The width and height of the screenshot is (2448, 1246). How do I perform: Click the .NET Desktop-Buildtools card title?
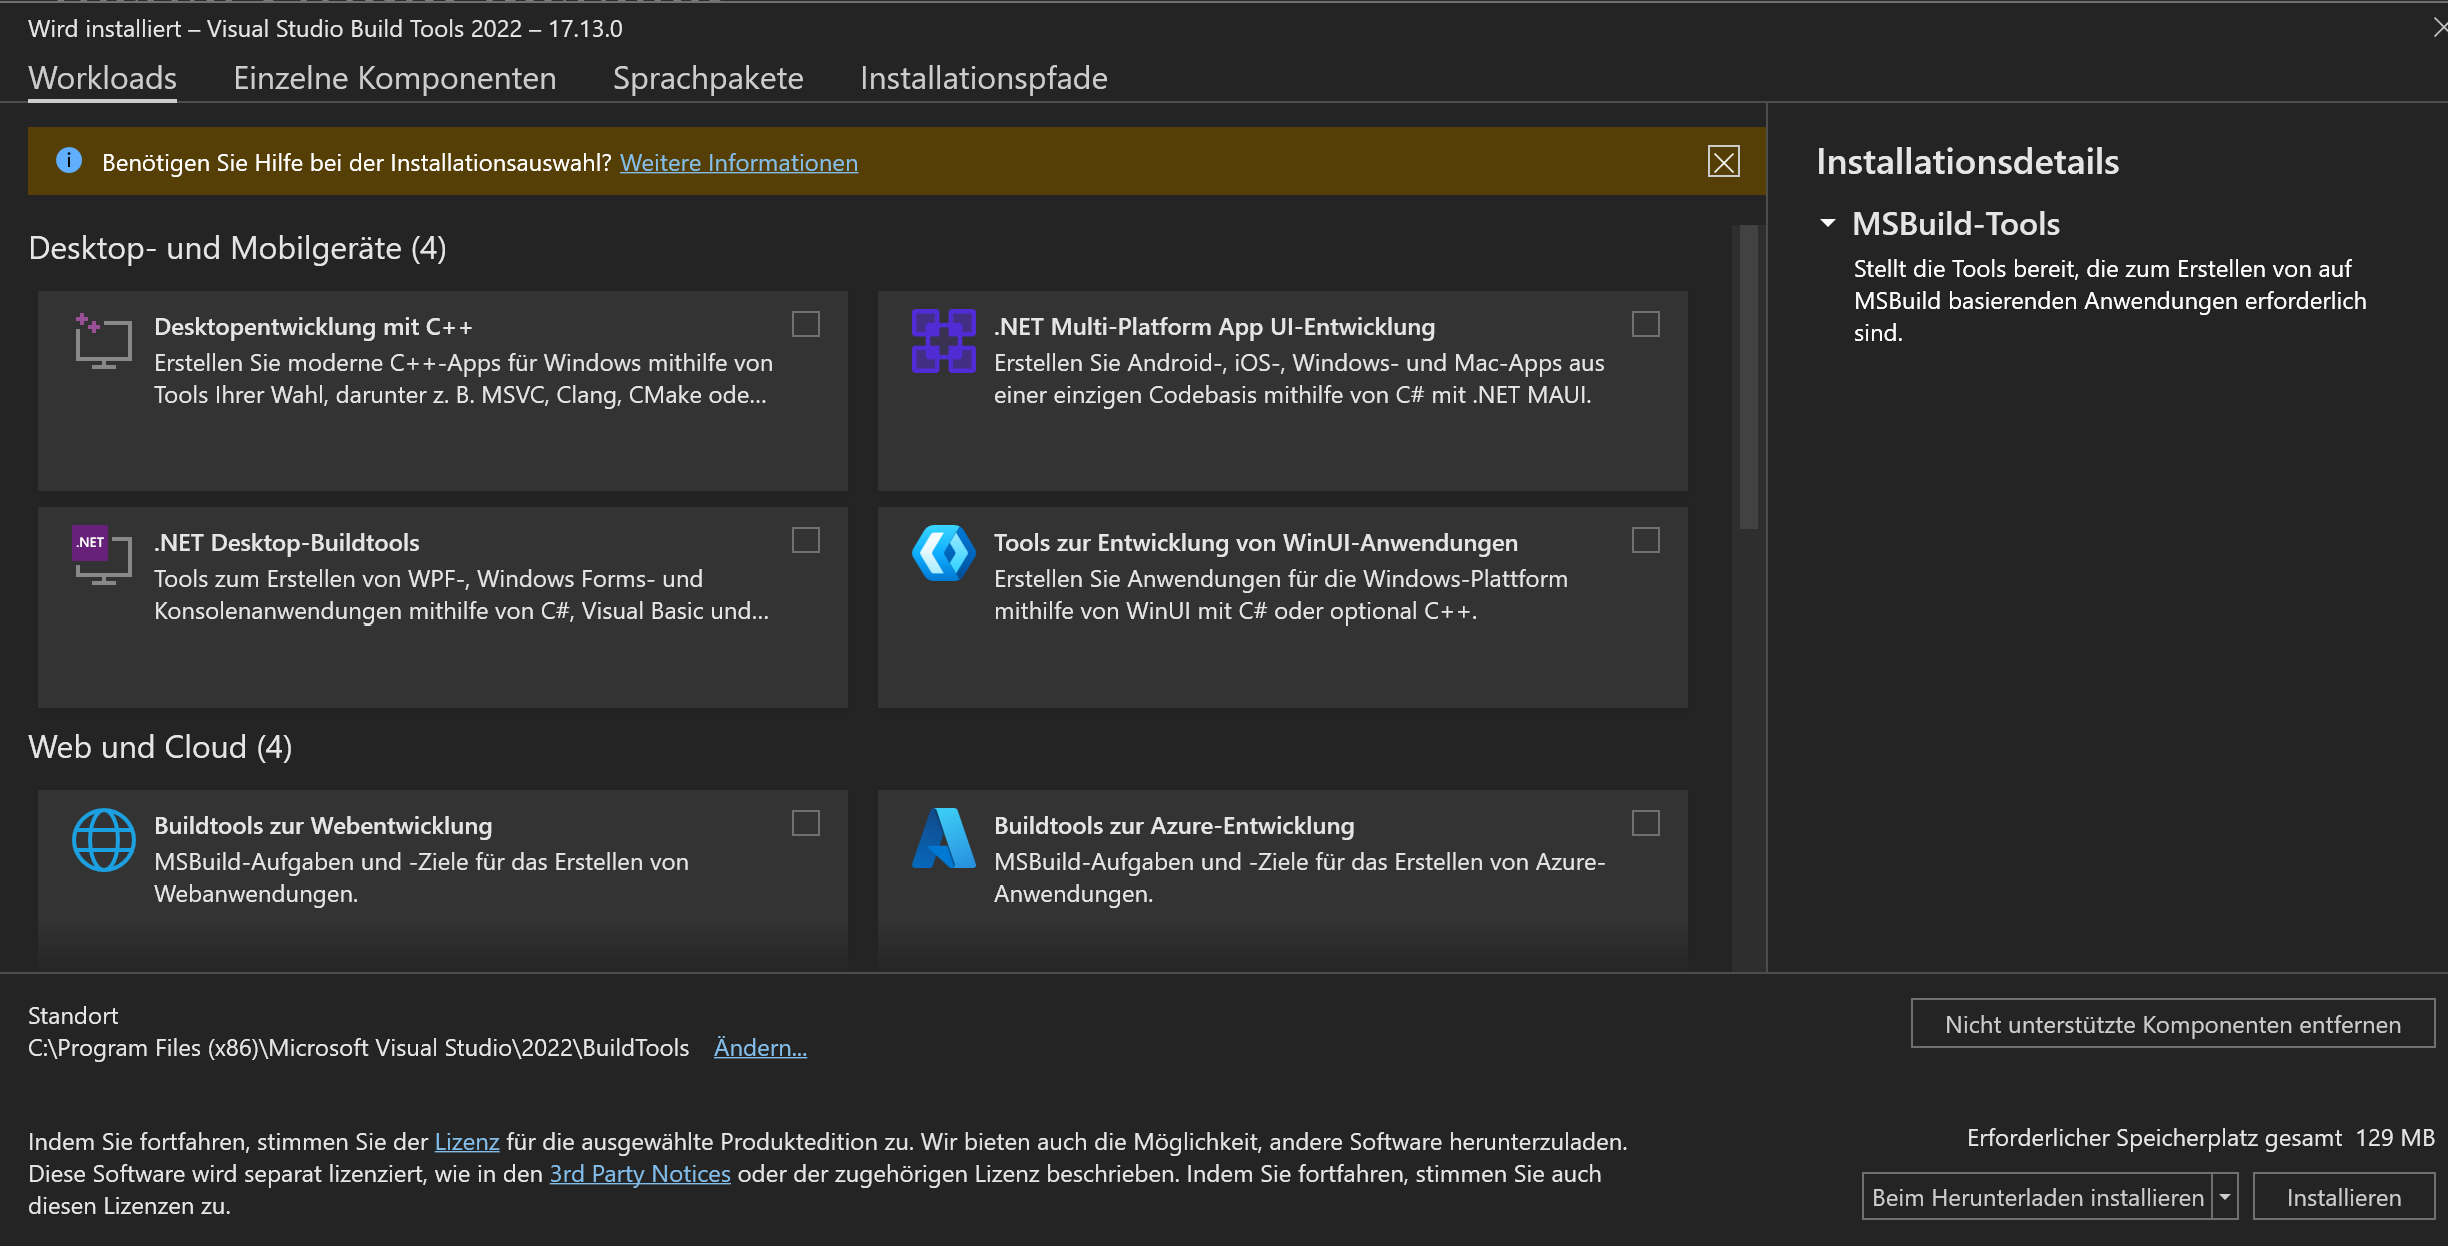point(287,542)
